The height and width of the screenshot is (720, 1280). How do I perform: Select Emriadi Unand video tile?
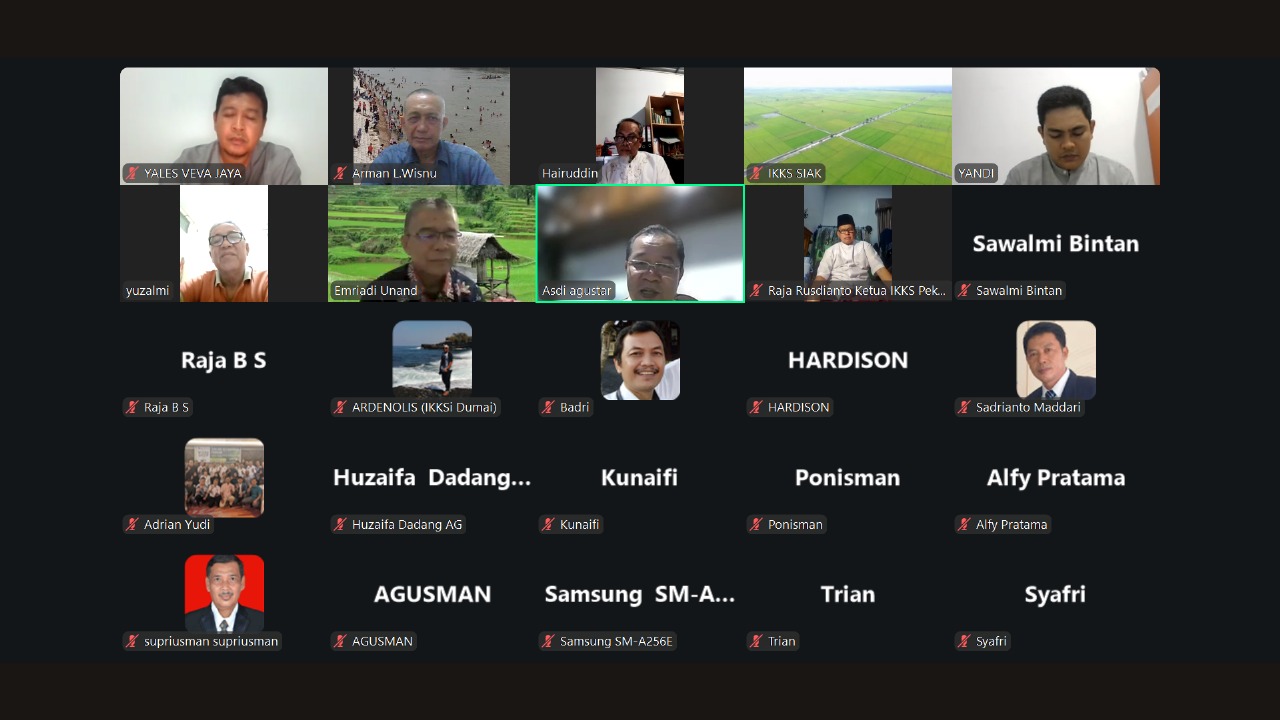click(432, 243)
